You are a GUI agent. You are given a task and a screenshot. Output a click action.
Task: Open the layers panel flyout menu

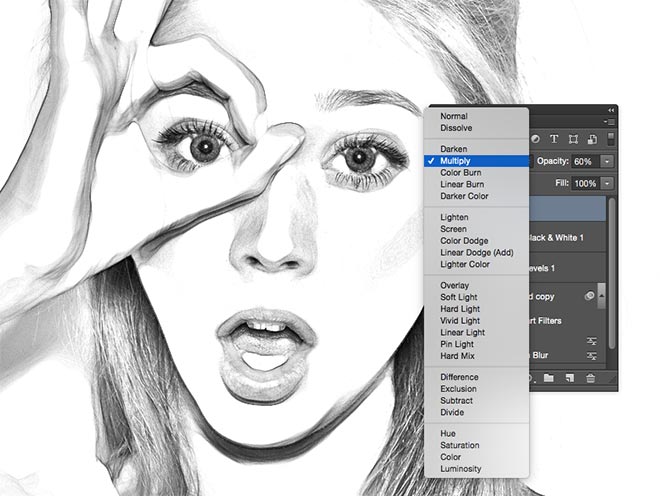(607, 121)
